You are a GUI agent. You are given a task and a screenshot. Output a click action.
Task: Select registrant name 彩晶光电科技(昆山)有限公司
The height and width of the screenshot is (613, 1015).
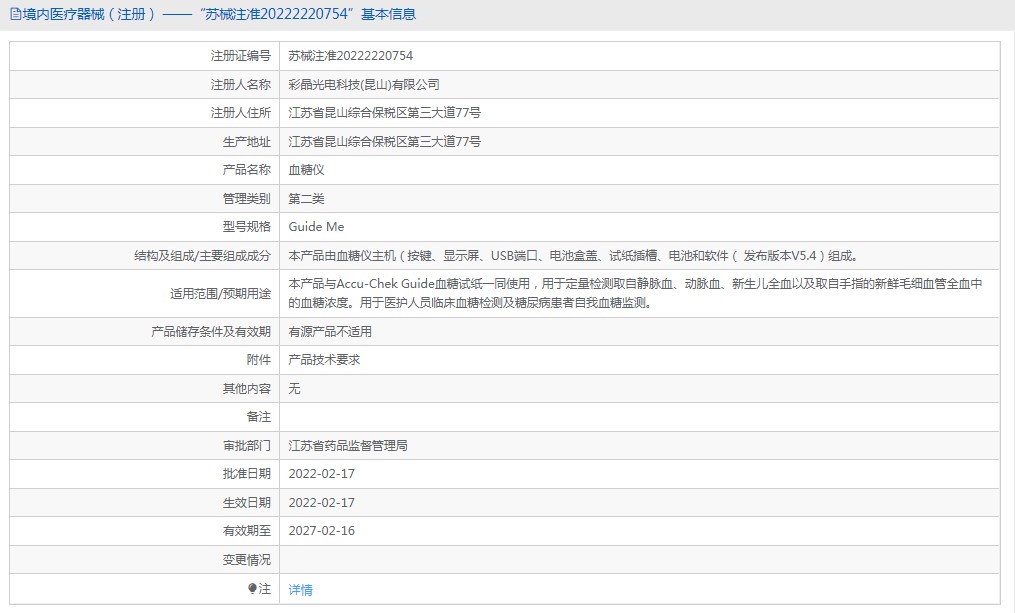coord(364,84)
